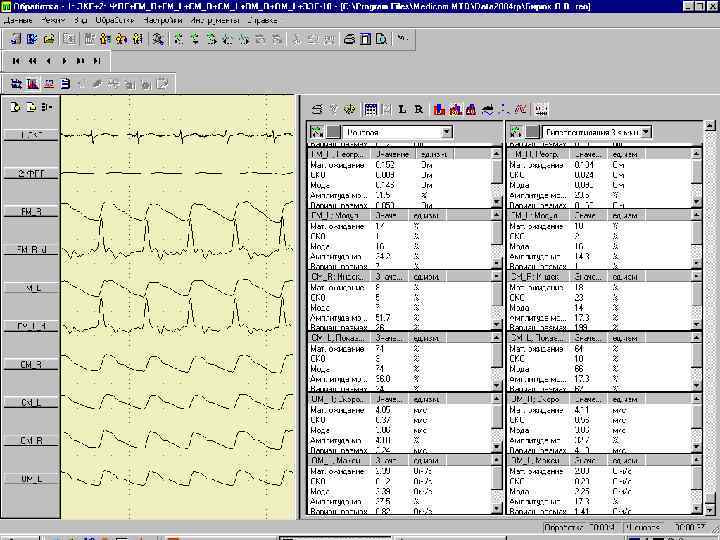Click the red waveform curve icon in results toolbar
The width and height of the screenshot is (720, 540).
[520, 109]
